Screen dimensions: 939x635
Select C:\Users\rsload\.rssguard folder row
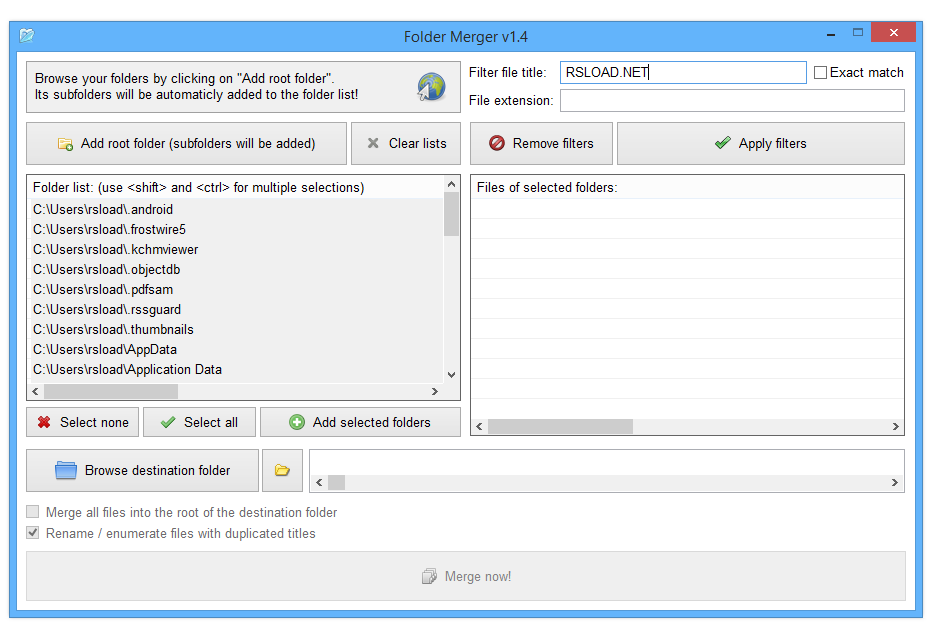click(237, 310)
